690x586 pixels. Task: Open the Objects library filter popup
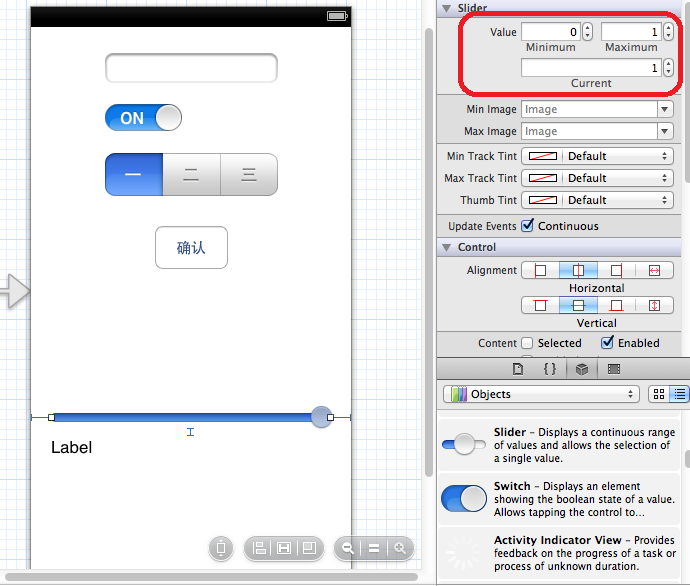[x=541, y=394]
